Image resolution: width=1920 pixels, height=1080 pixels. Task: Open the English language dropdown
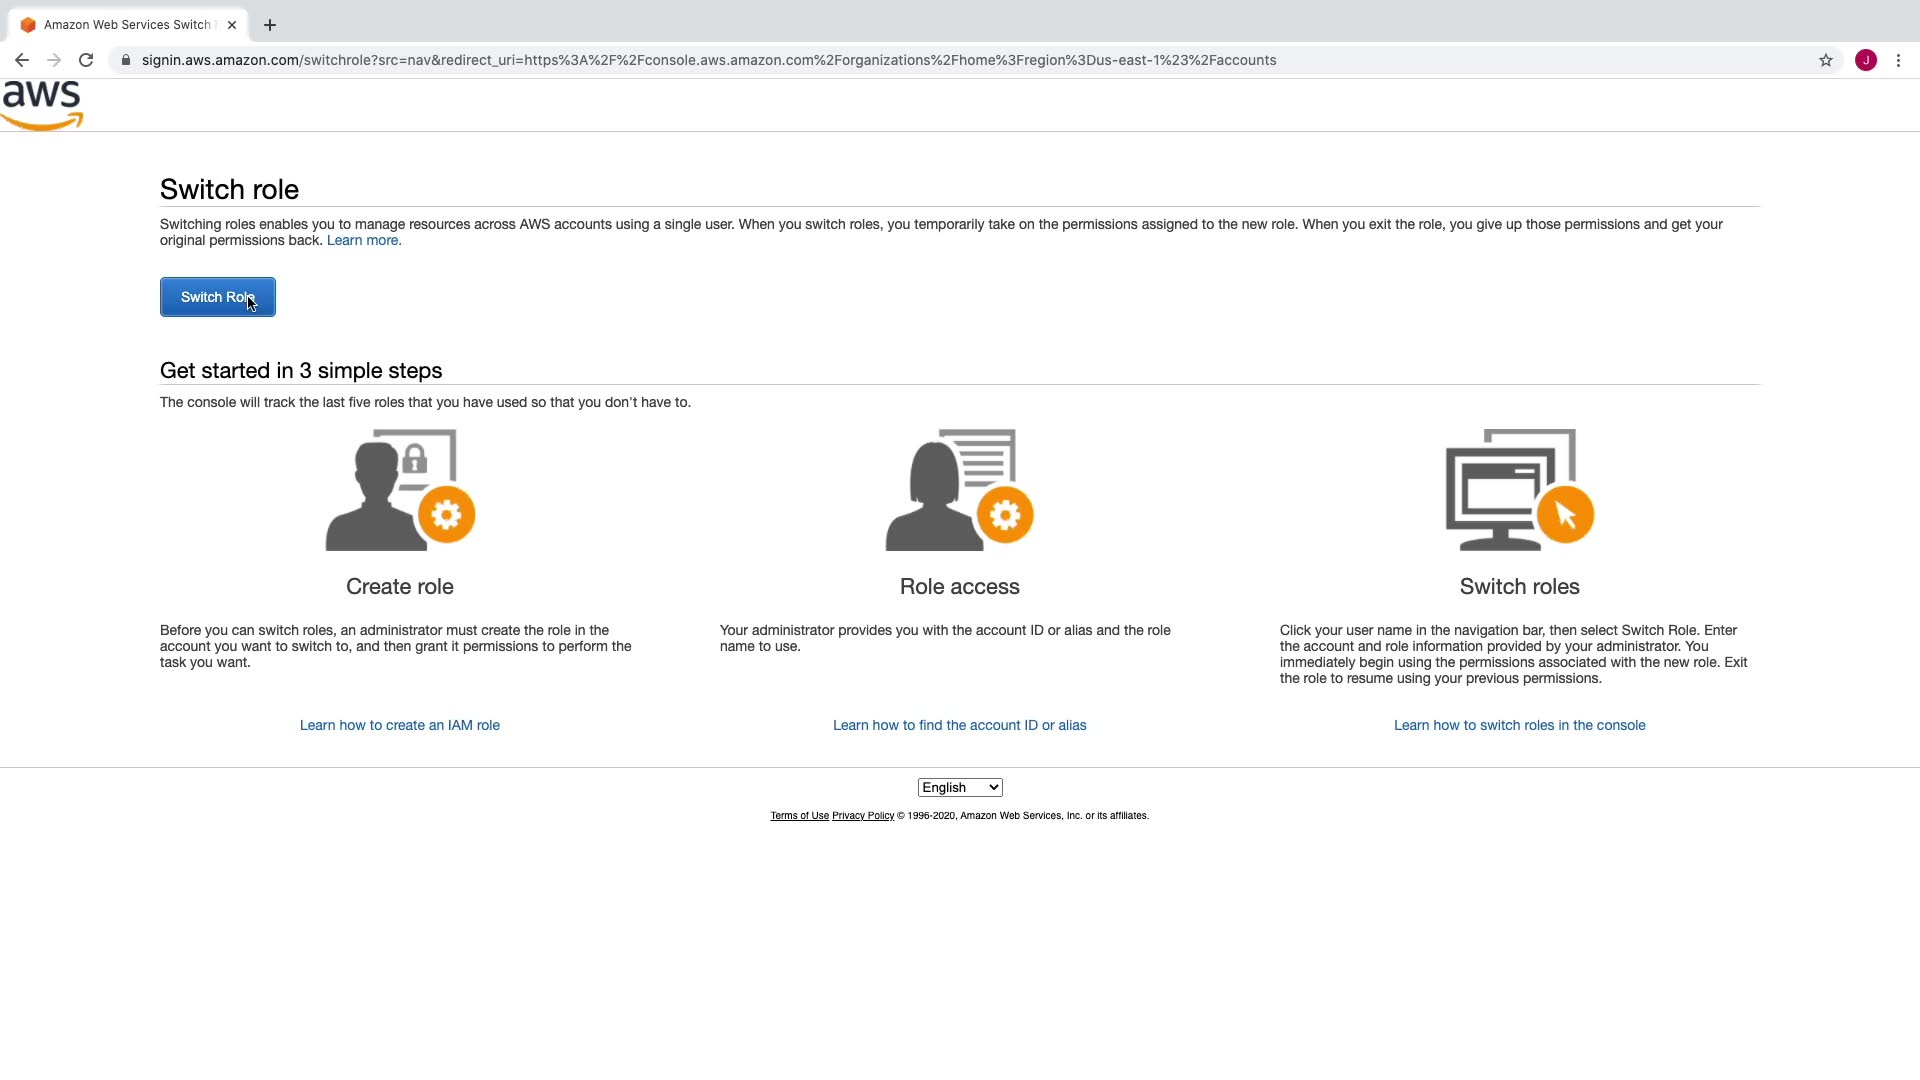[x=960, y=788]
